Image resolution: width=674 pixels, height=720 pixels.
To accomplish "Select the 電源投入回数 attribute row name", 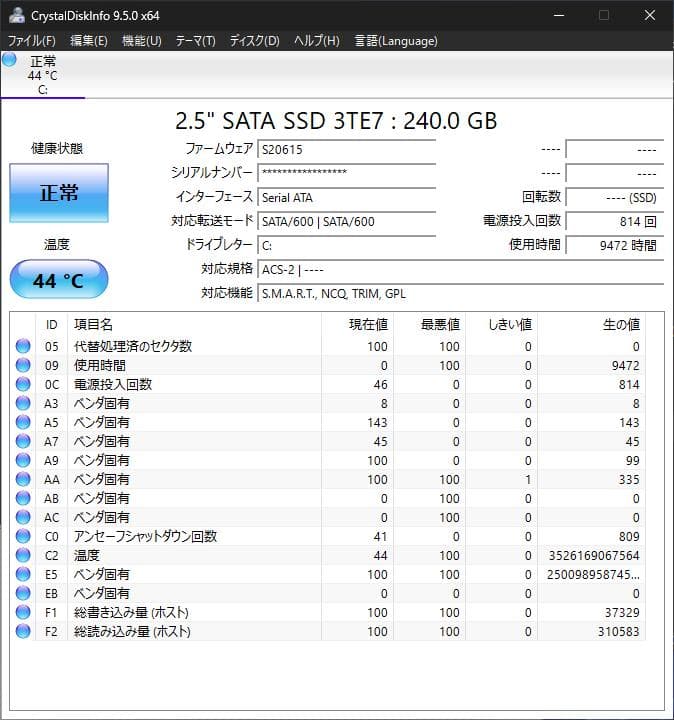I will tap(112, 384).
